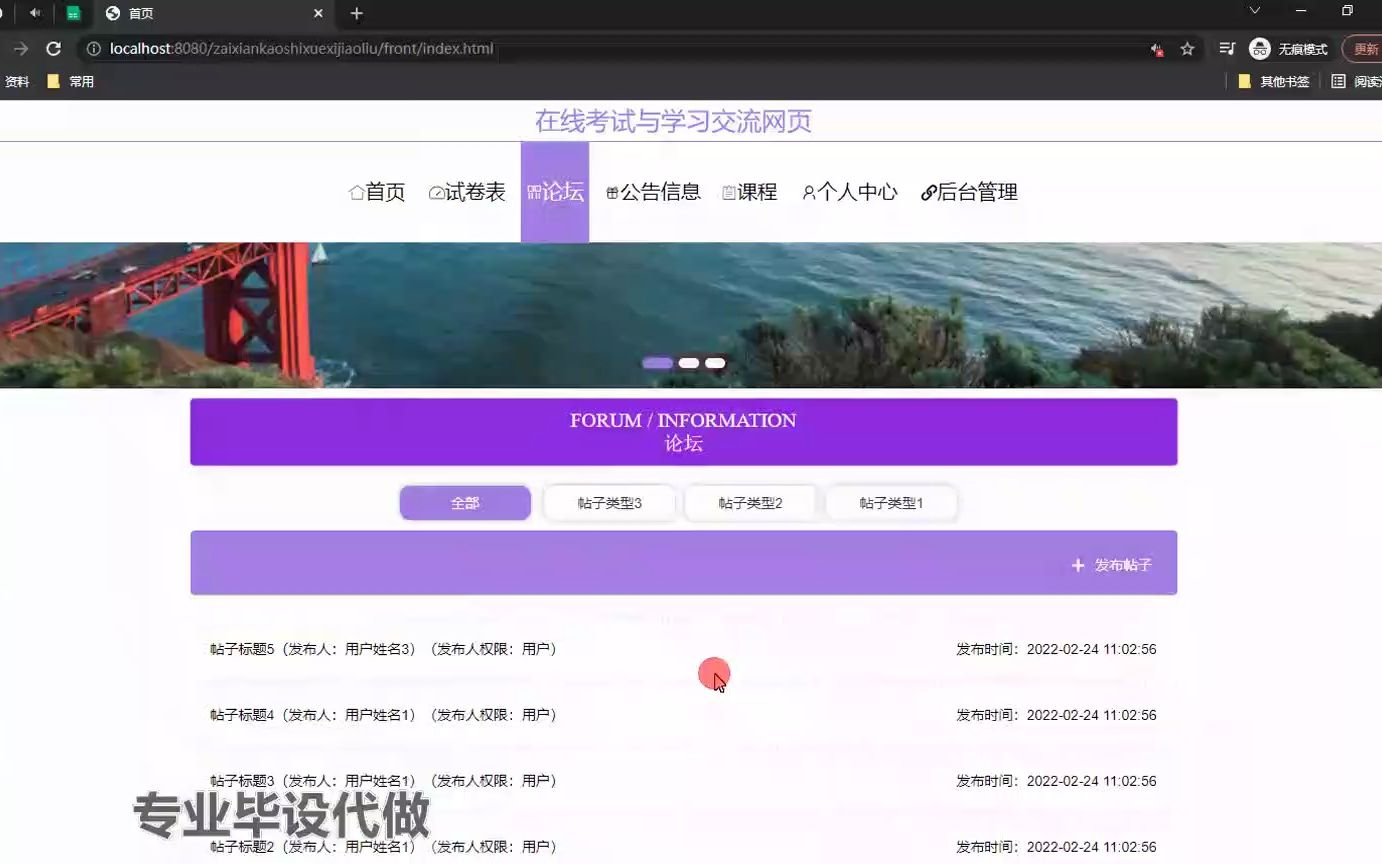1382x864 pixels.
Task: Click the chain-link icon next to 后台管理
Action: tap(927, 191)
